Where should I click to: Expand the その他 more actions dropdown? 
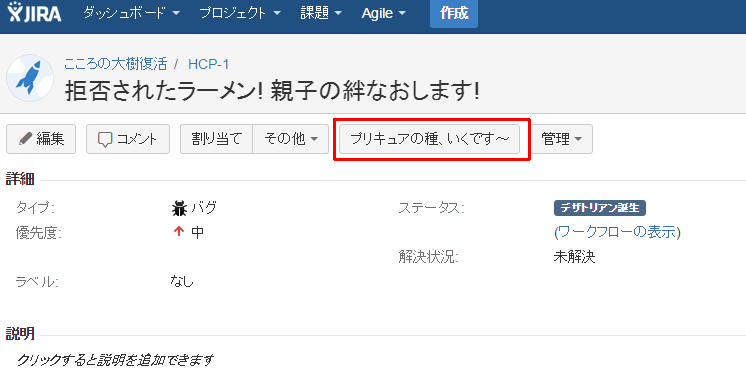(291, 139)
